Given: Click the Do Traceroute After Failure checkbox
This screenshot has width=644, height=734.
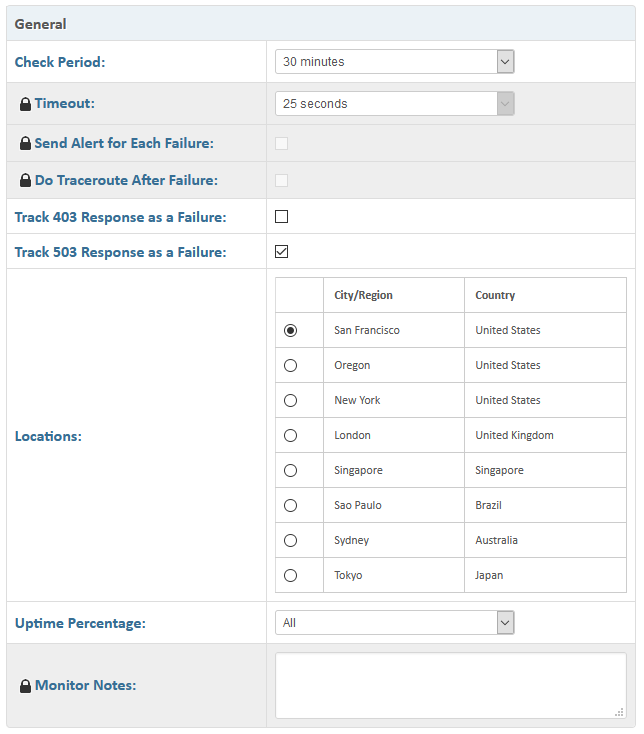Looking at the screenshot, I should coord(281,180).
